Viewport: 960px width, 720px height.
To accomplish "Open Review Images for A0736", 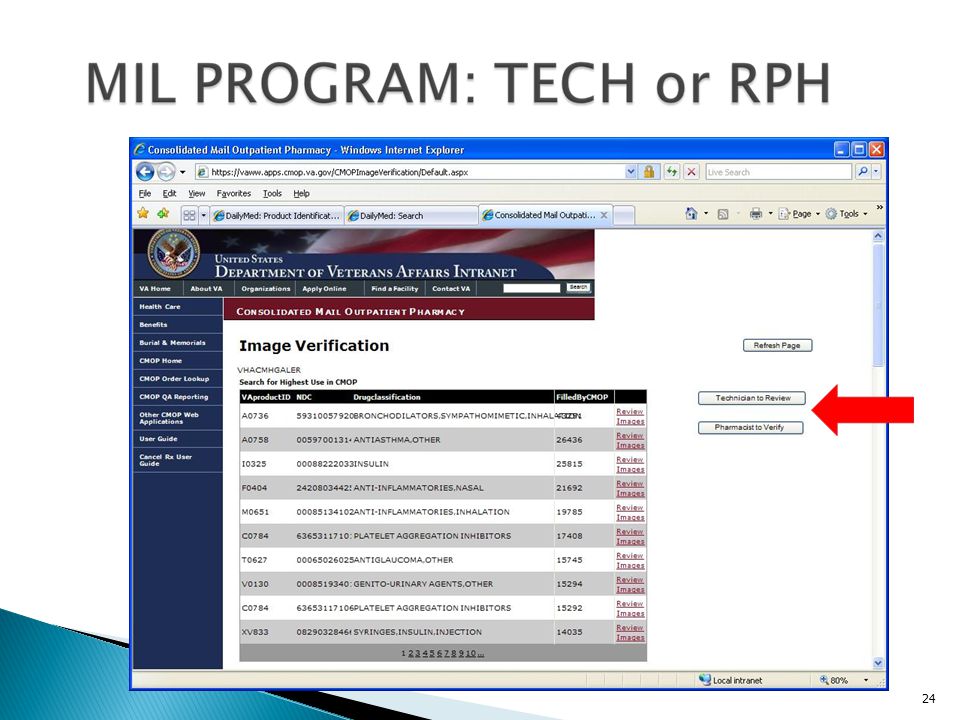I will 630,416.
